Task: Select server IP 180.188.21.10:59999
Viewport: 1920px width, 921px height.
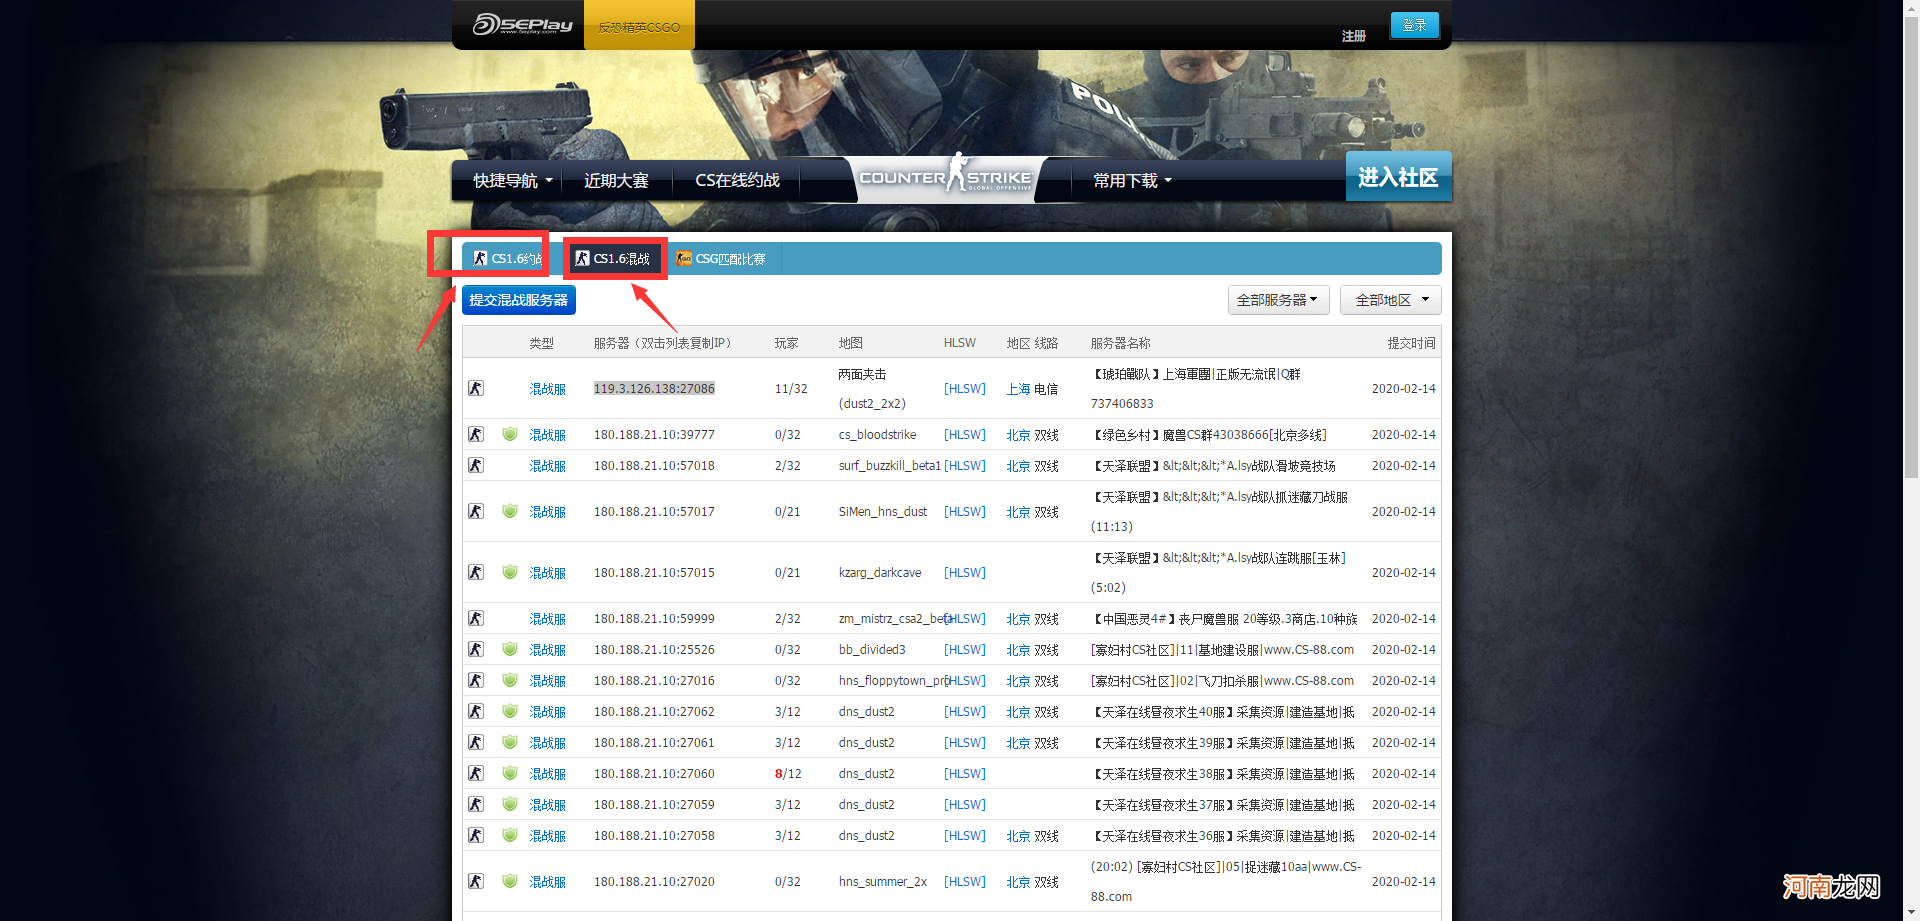Action: [x=654, y=618]
